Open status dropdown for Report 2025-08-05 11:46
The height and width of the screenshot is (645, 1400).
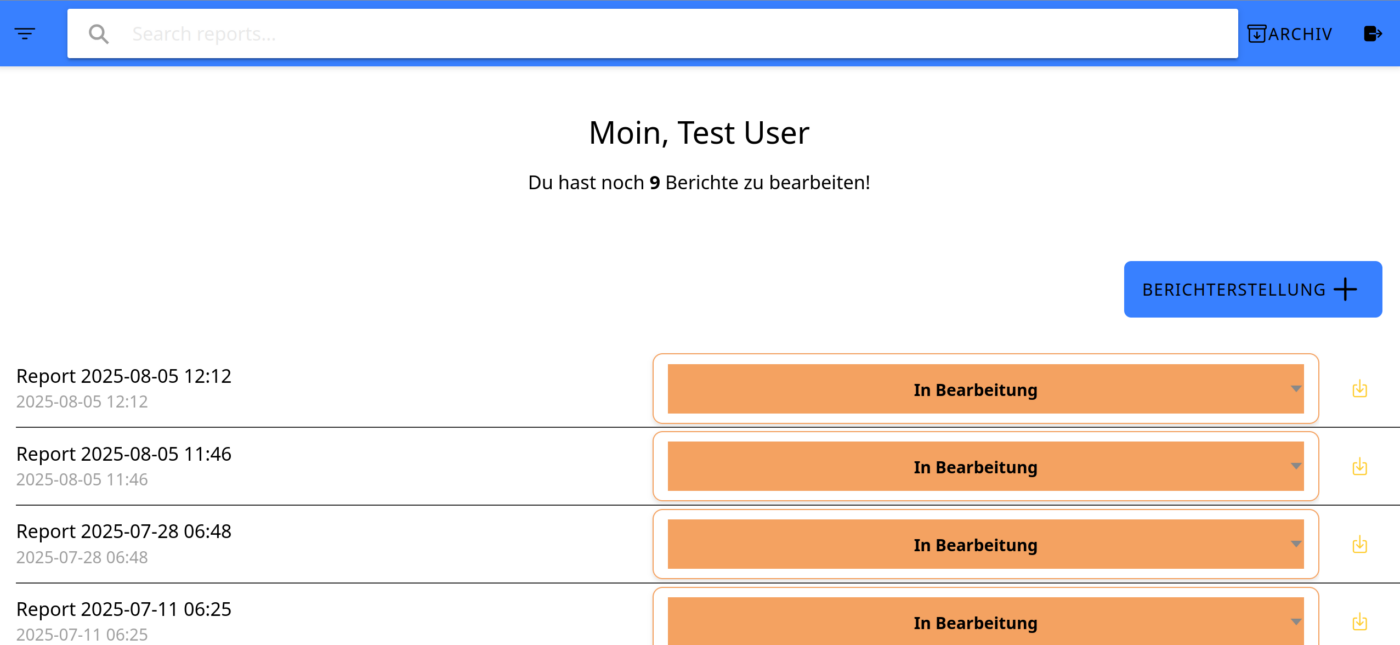(x=985, y=467)
